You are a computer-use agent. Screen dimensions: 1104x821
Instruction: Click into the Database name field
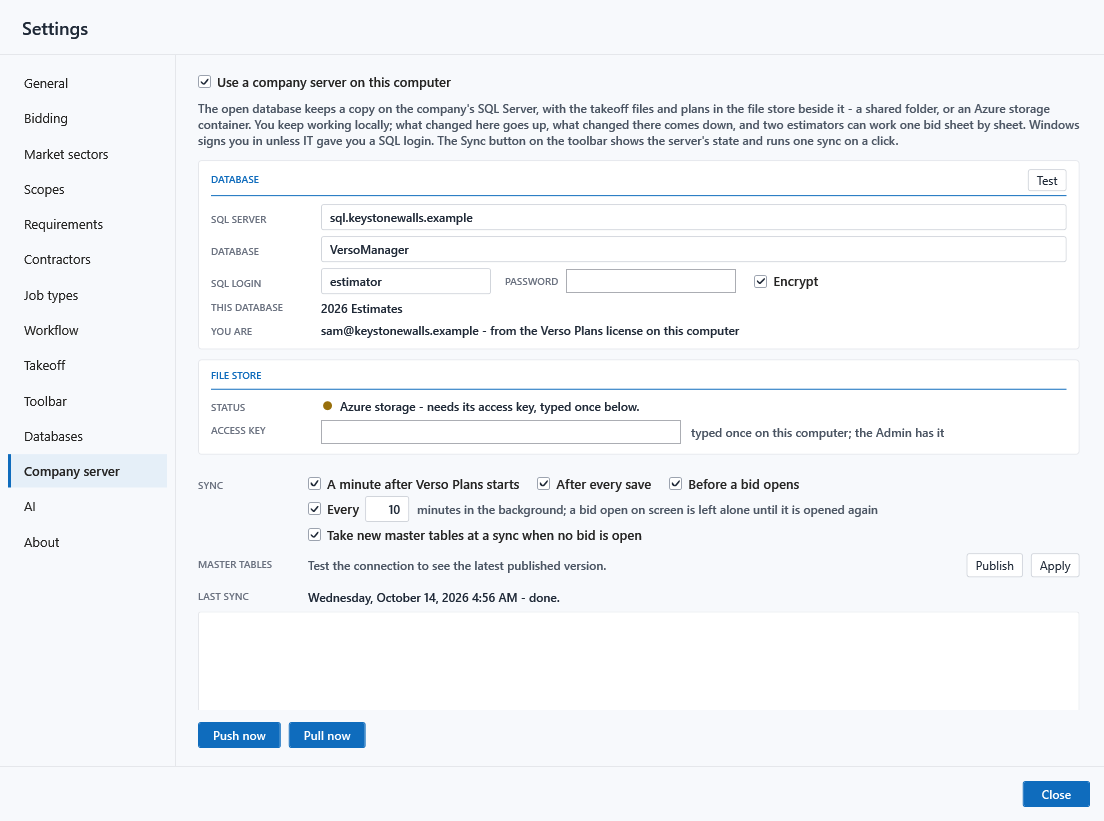tap(694, 250)
